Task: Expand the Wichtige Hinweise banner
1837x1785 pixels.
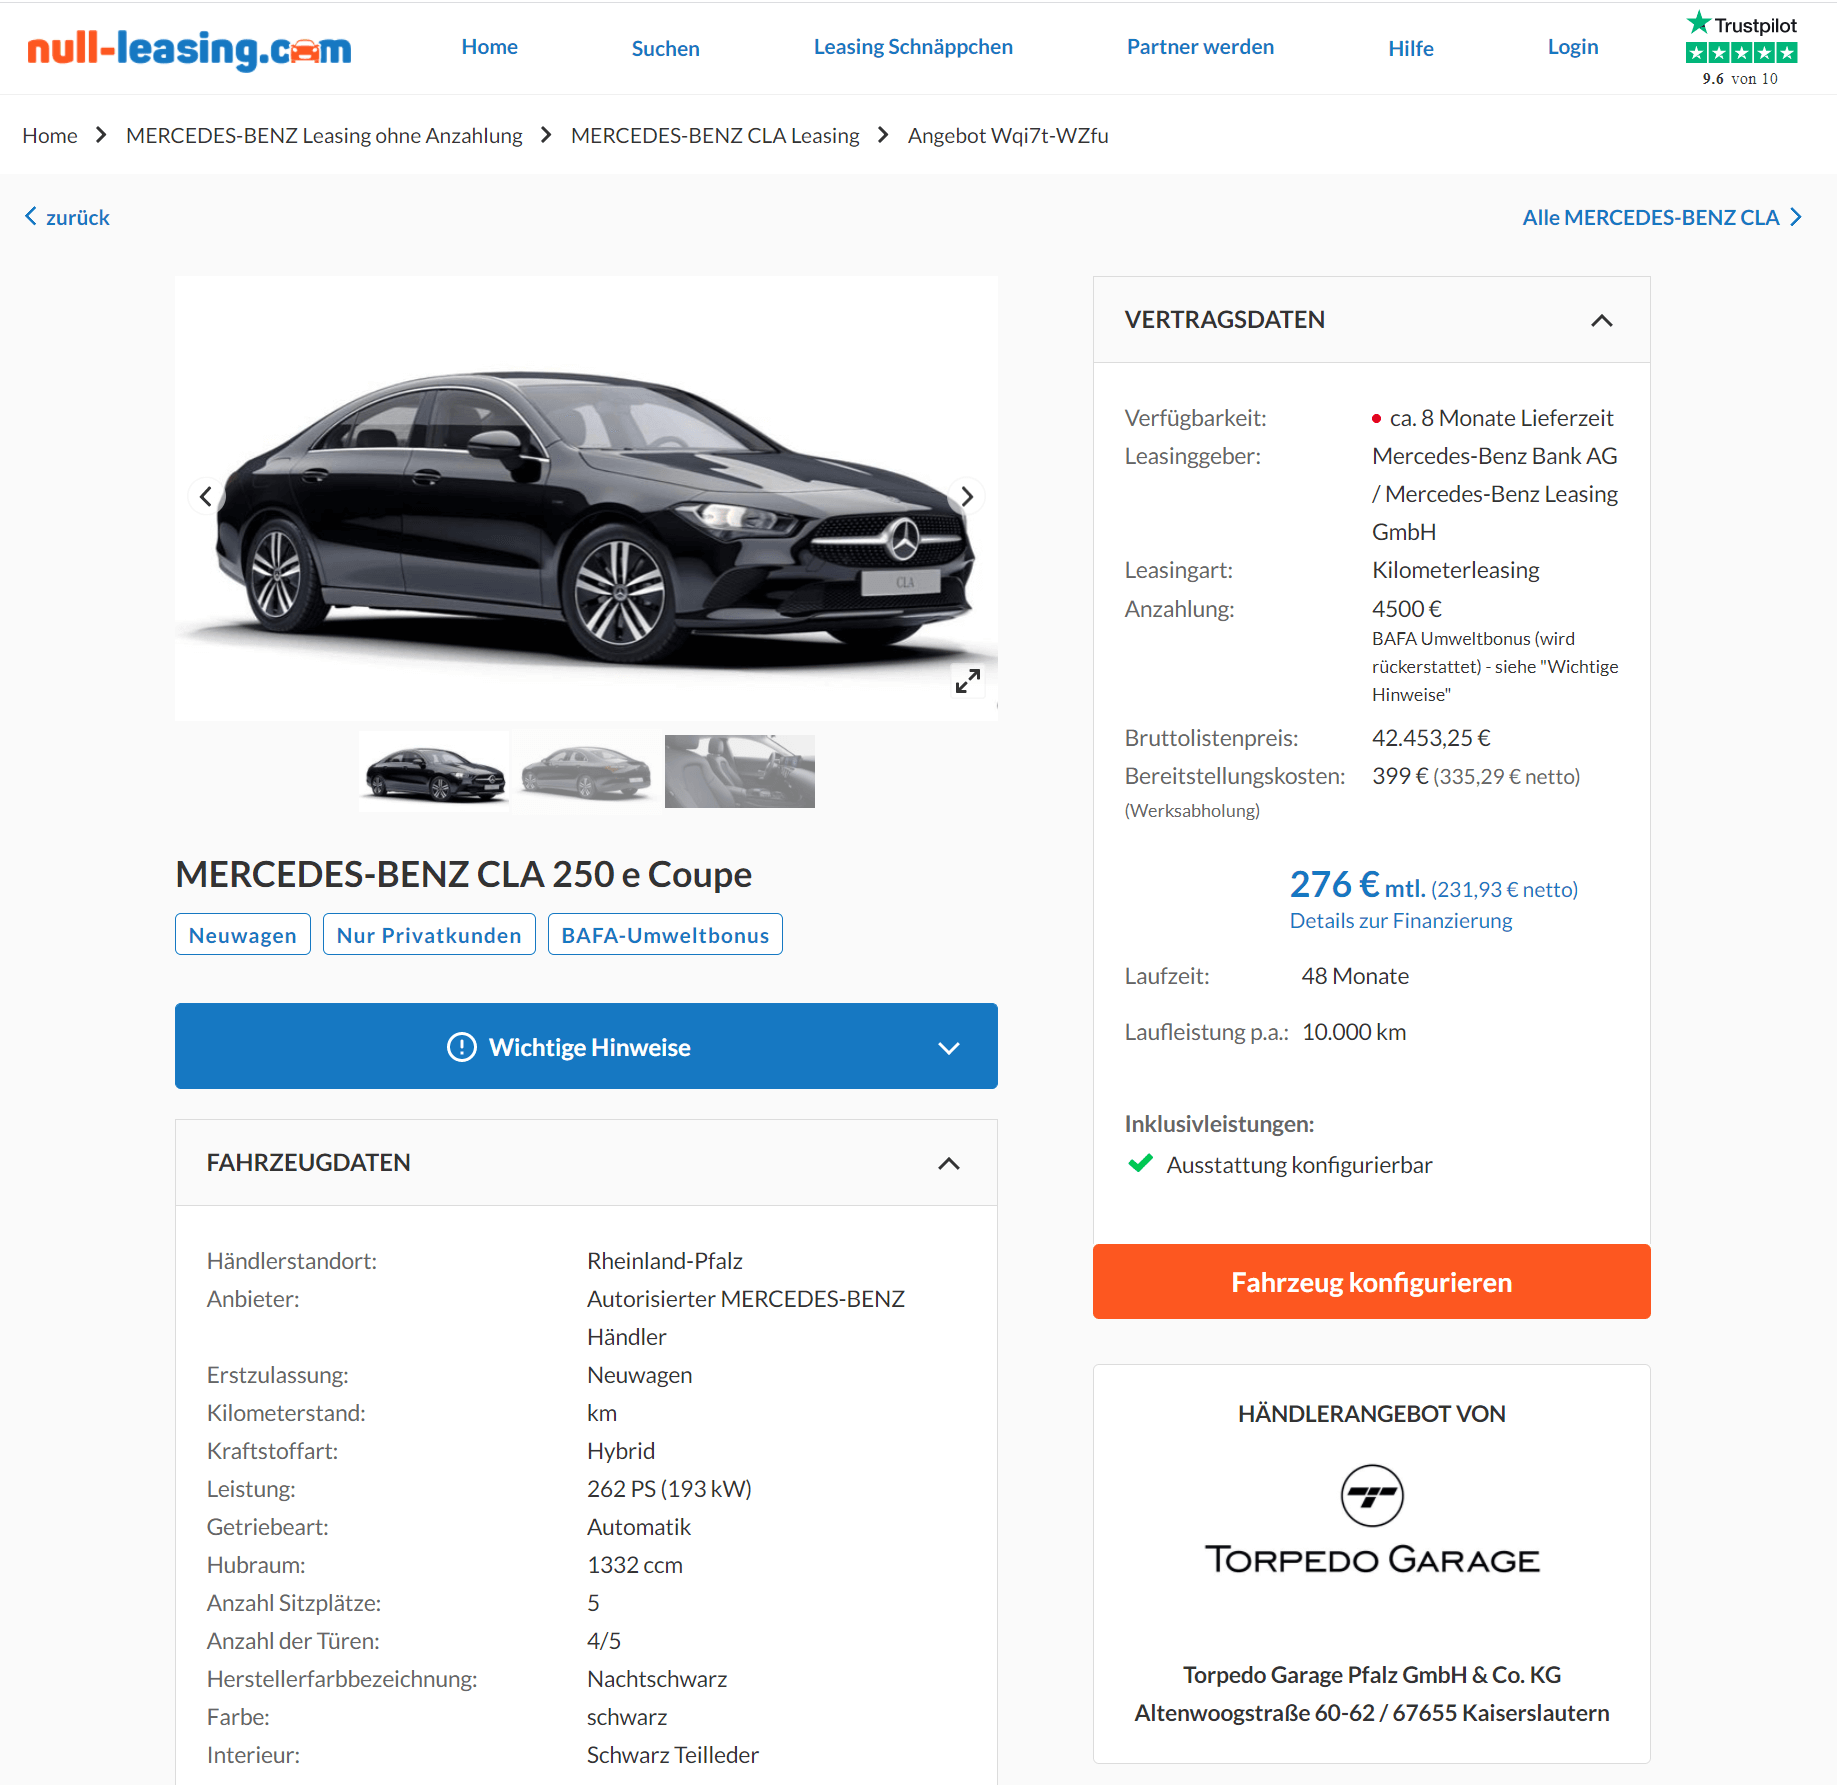Action: point(586,1046)
